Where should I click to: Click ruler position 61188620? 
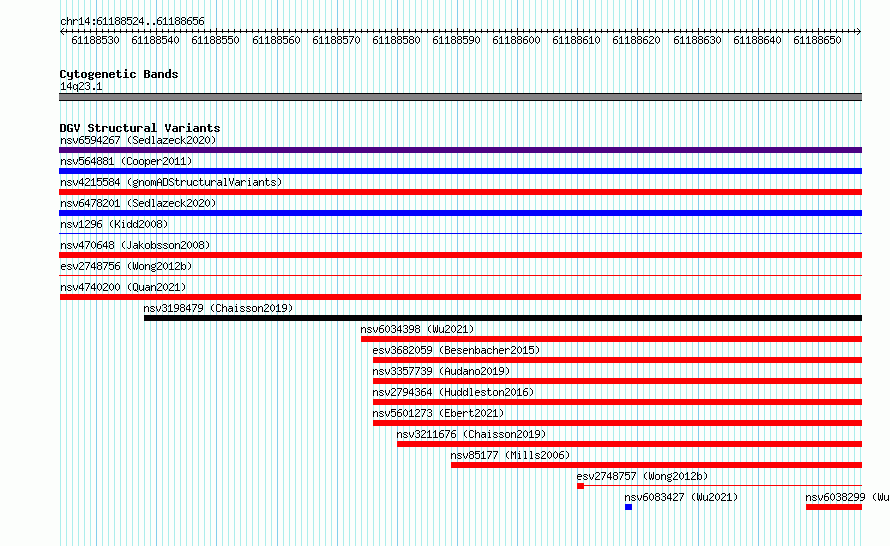coord(636,40)
